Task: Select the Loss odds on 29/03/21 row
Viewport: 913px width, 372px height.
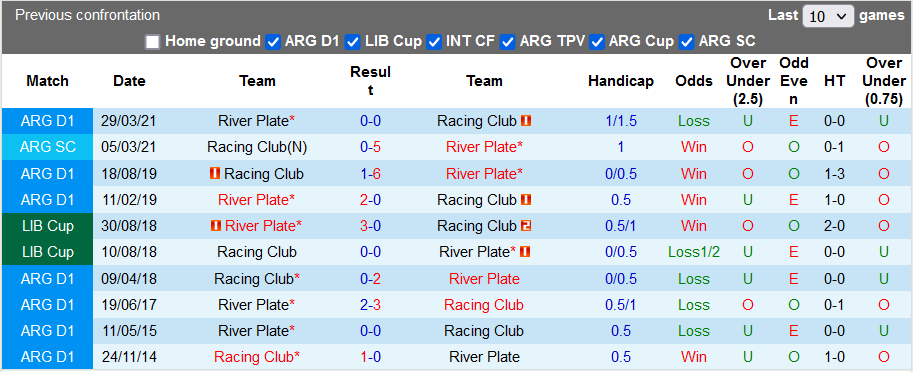Action: tap(693, 121)
